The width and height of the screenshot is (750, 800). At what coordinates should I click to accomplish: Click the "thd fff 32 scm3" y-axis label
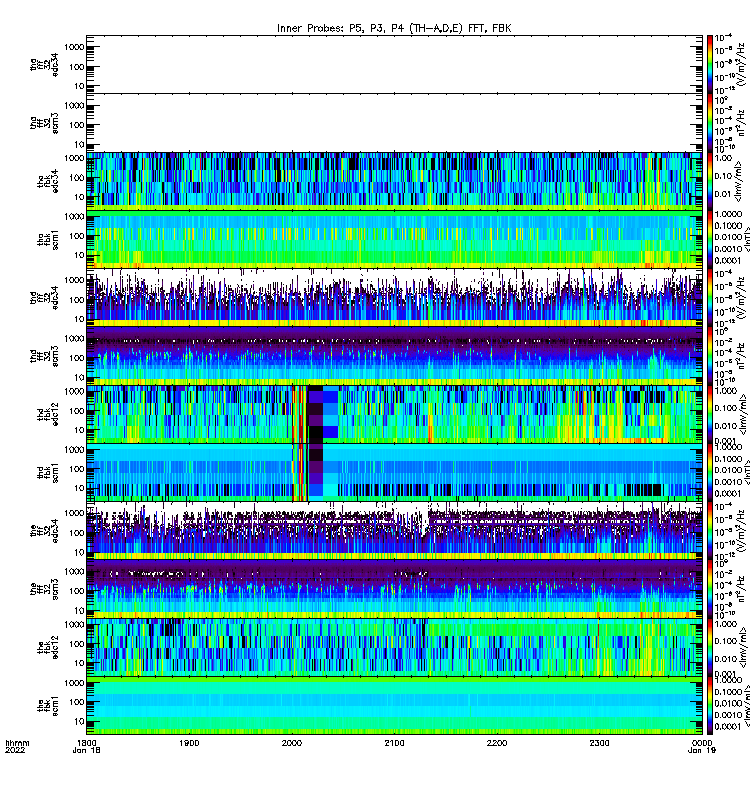coord(44,356)
